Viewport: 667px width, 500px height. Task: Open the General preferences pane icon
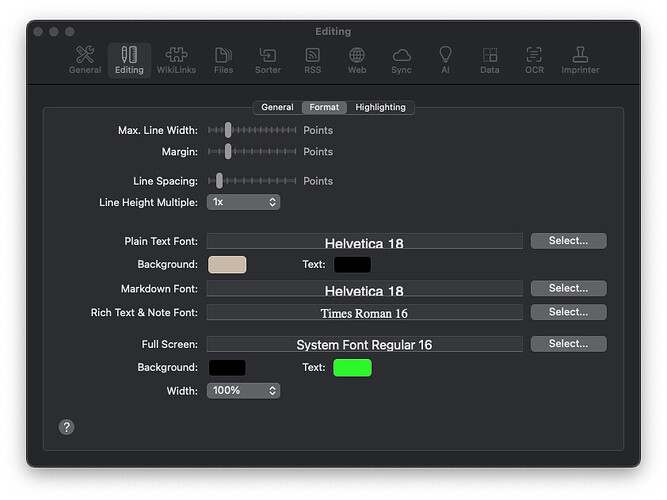(x=85, y=60)
